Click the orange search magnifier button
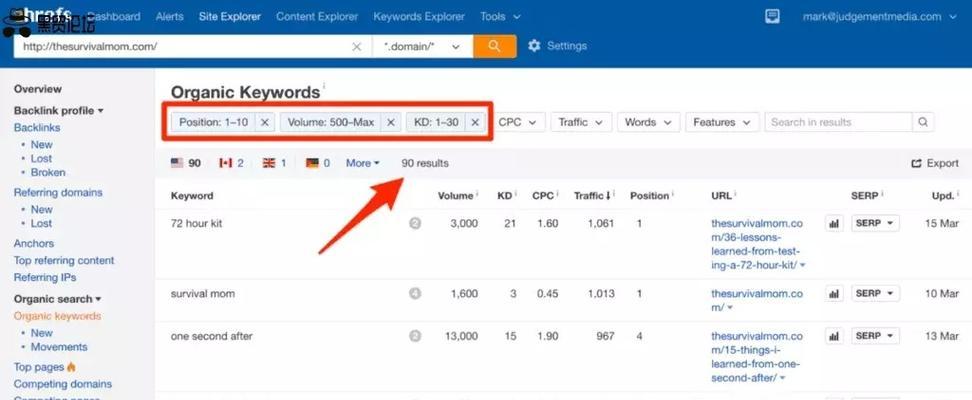Image resolution: width=972 pixels, height=400 pixels. click(494, 47)
